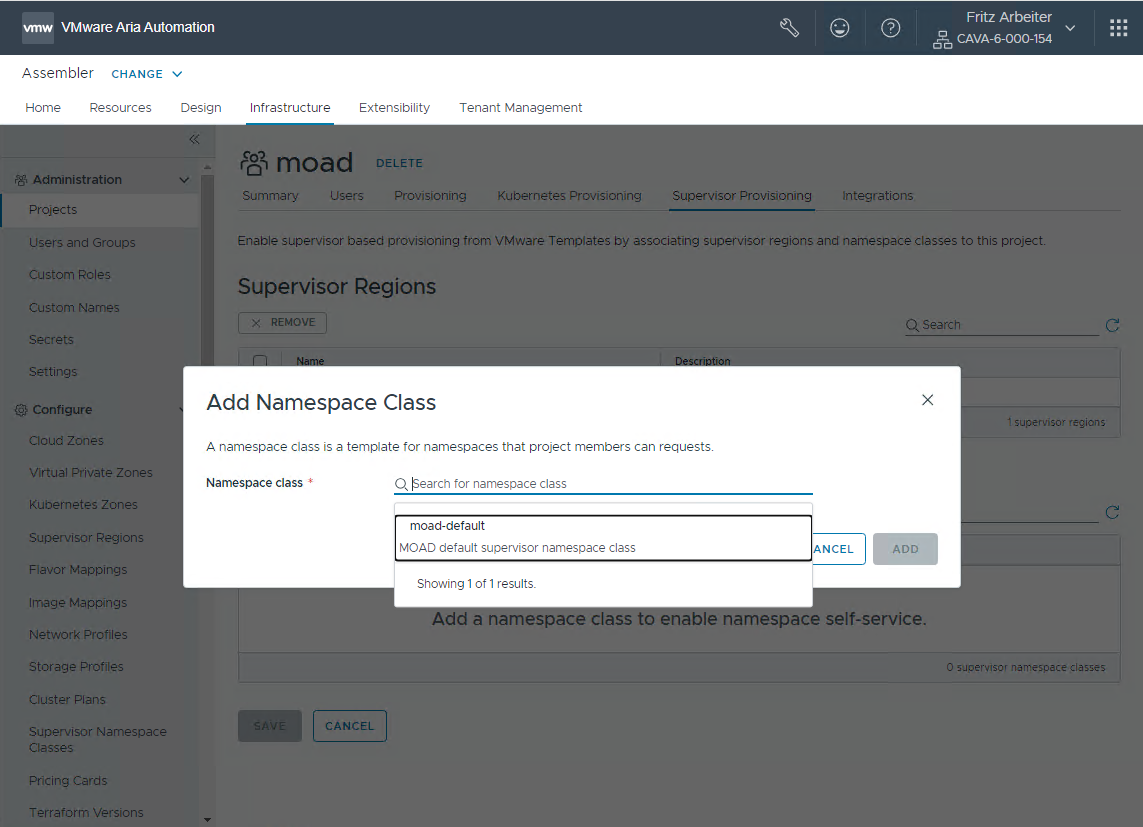Focus the namespace class search field
The image size is (1143, 827).
point(603,484)
